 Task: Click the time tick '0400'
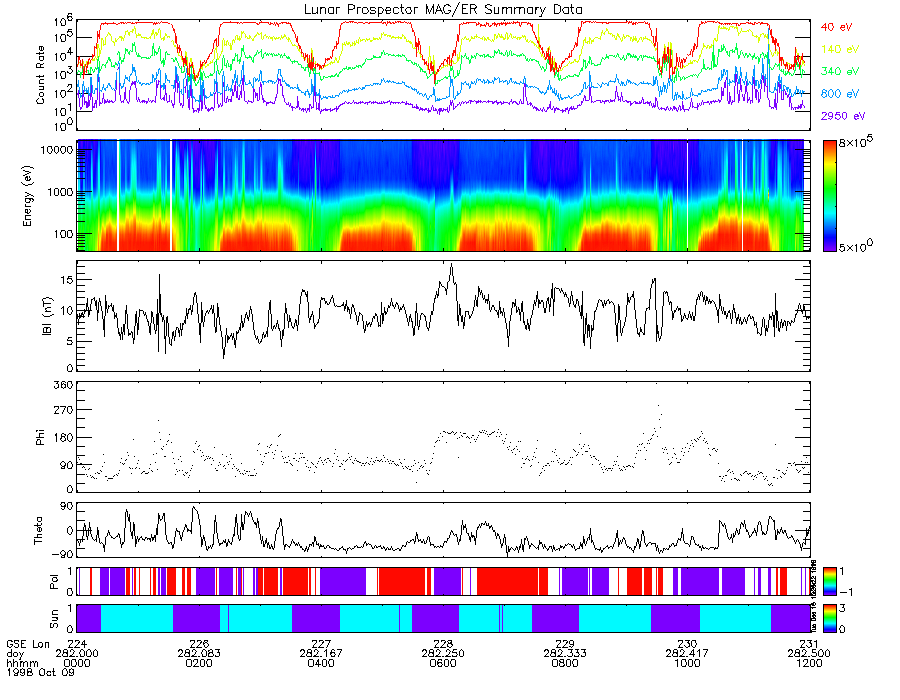coord(321,663)
